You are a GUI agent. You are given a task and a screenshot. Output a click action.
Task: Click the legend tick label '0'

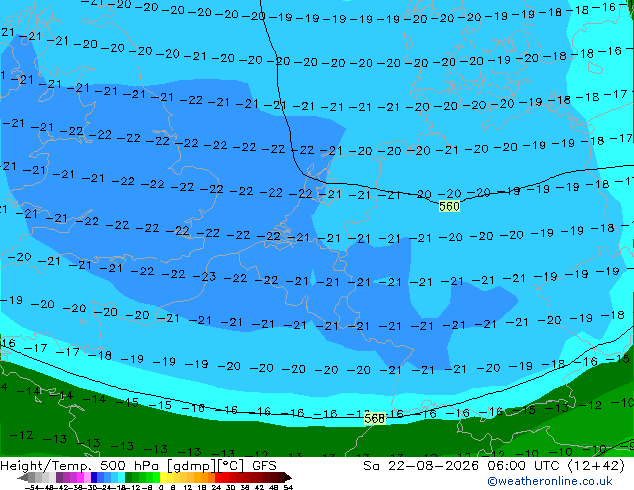[x=161, y=488]
